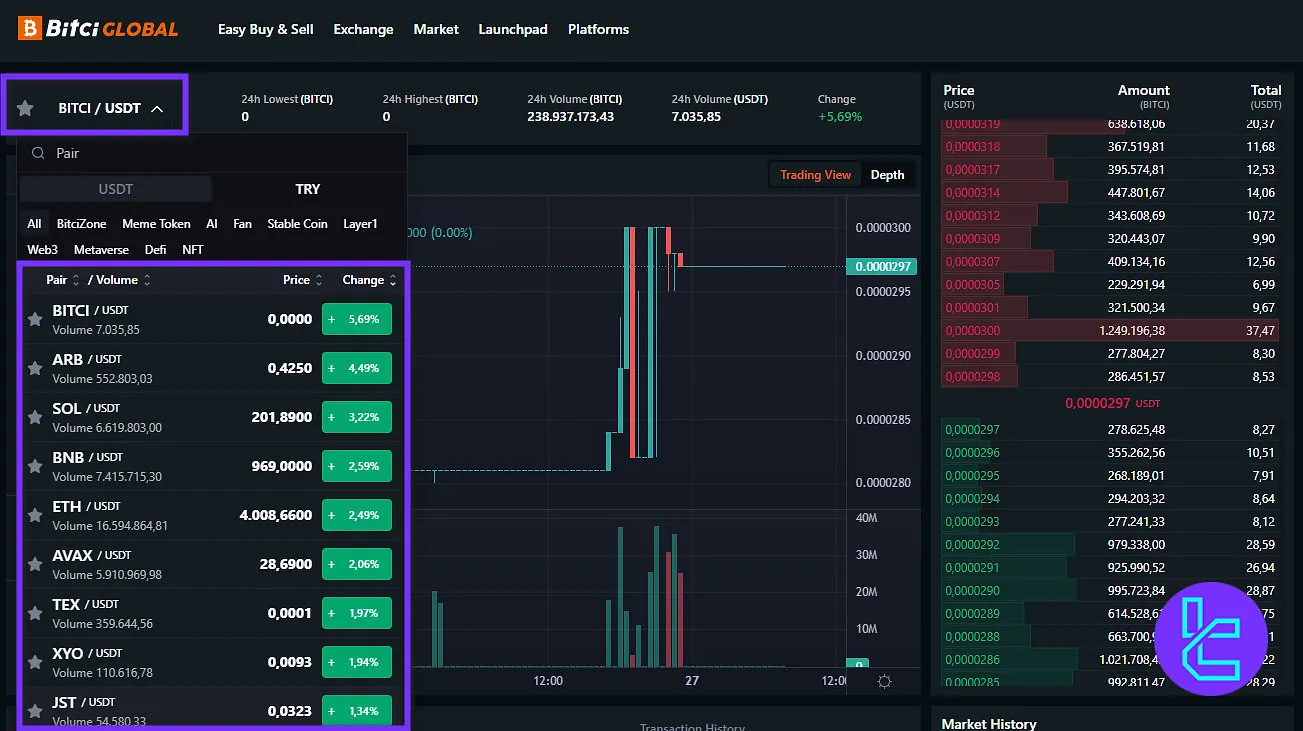The width and height of the screenshot is (1303, 731).
Task: Open the Exchange menu
Action: coord(363,29)
